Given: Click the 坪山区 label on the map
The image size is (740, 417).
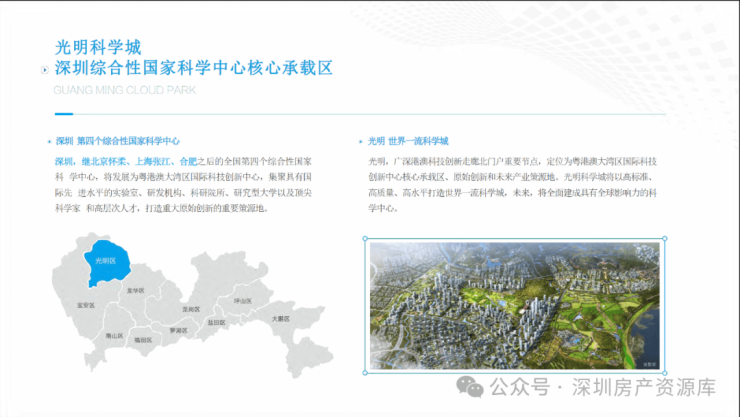Looking at the screenshot, I should pos(243,301).
